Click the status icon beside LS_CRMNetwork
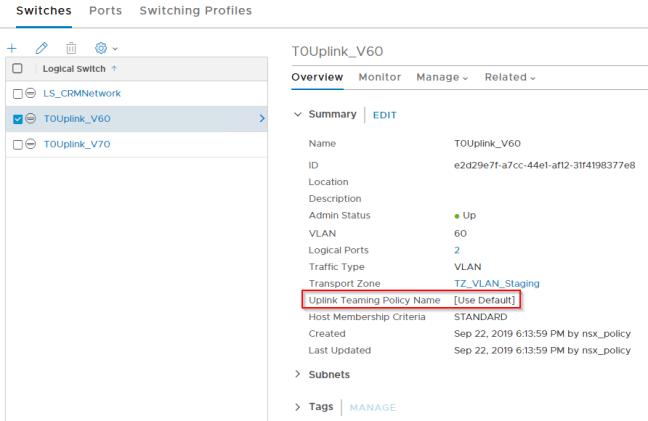 (32, 94)
